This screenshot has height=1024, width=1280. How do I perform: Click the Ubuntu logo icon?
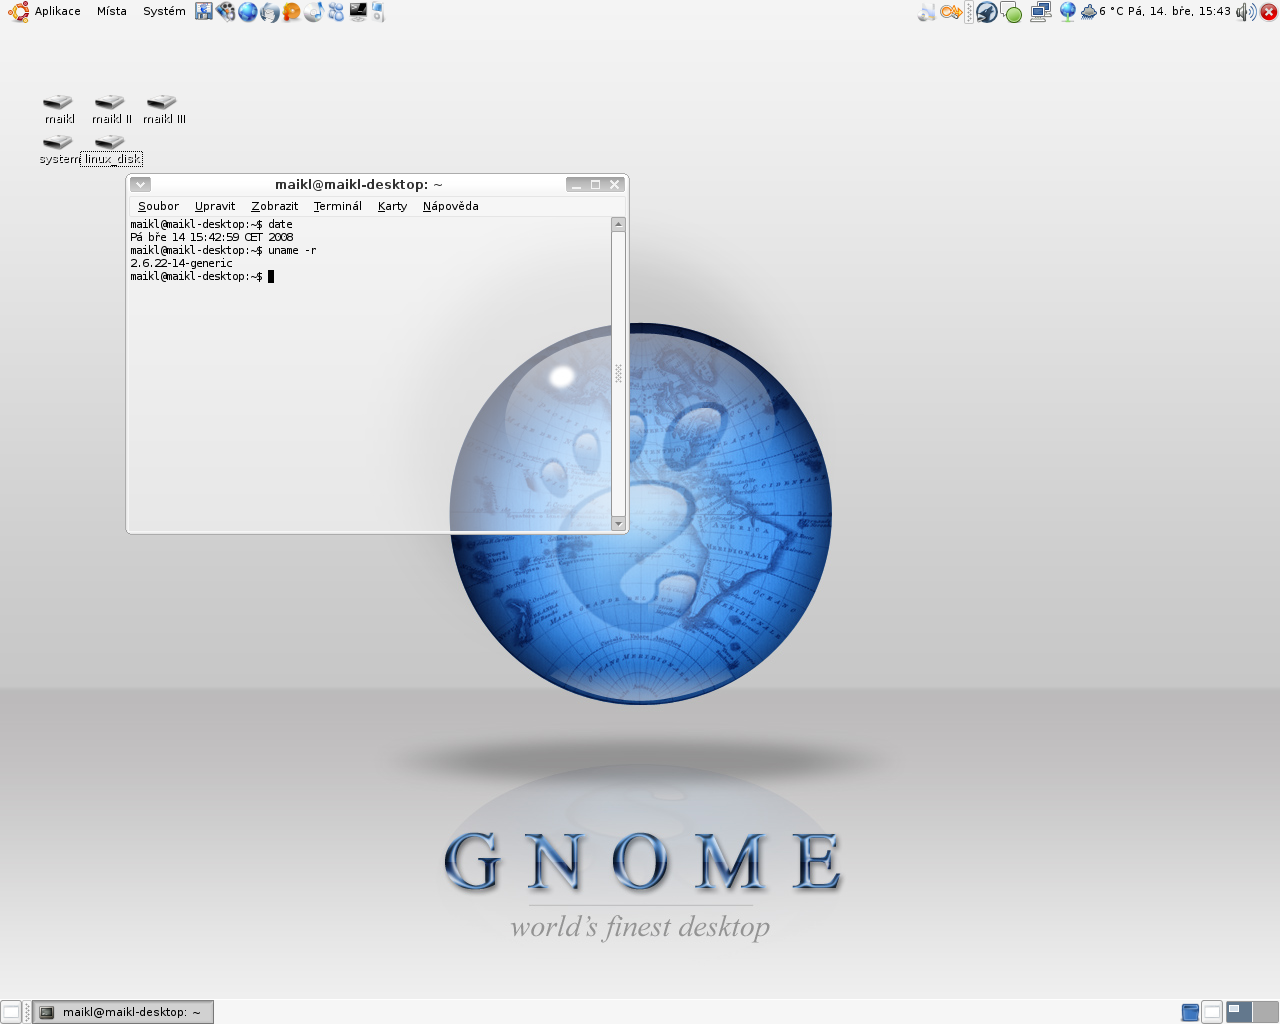(18, 12)
